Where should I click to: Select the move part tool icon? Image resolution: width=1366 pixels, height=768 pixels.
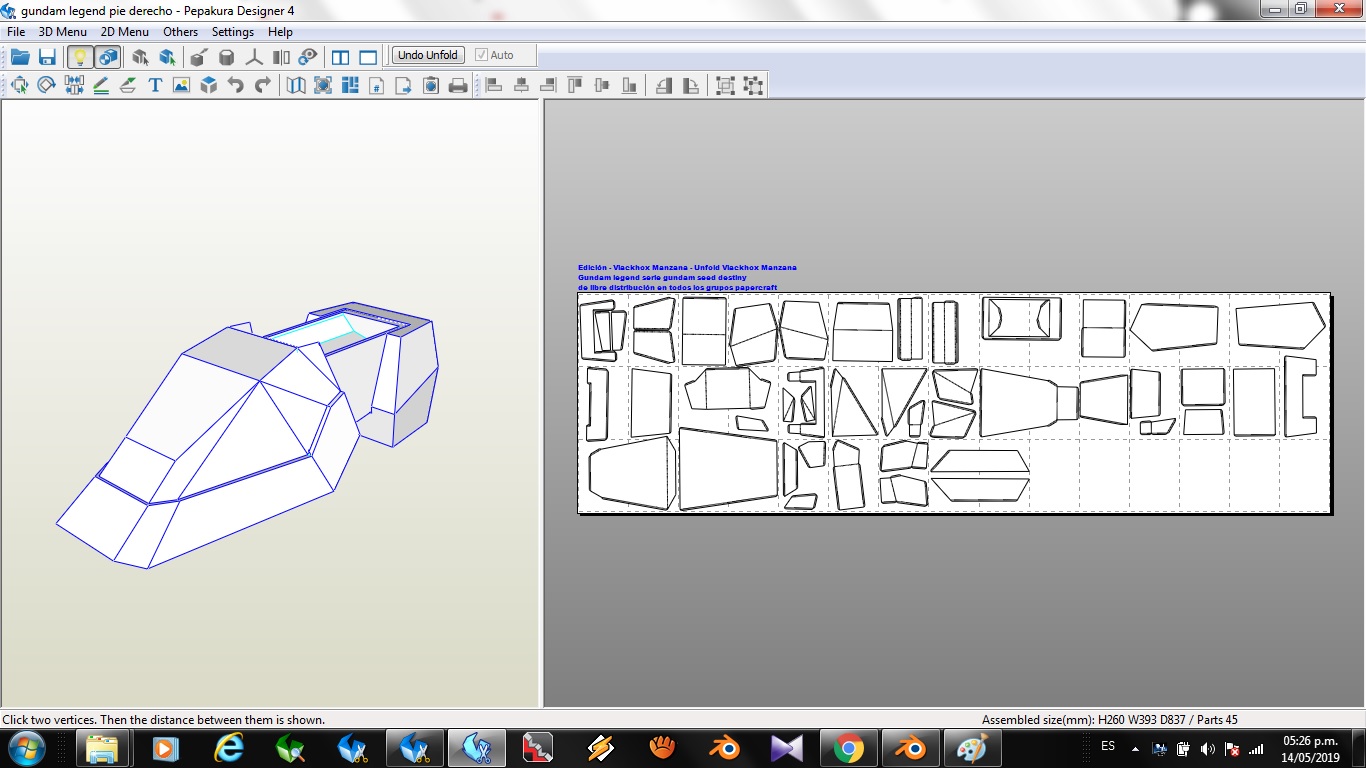pos(19,85)
